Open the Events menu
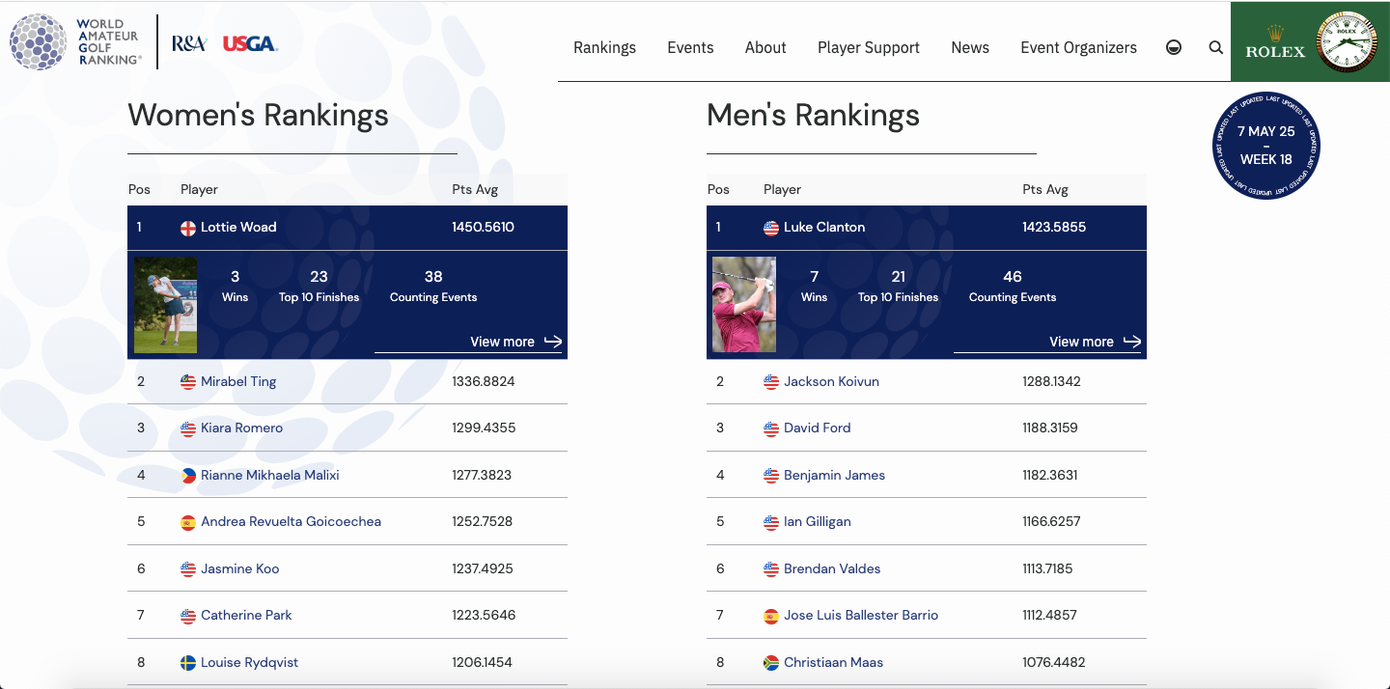The height and width of the screenshot is (689, 1390). click(690, 47)
